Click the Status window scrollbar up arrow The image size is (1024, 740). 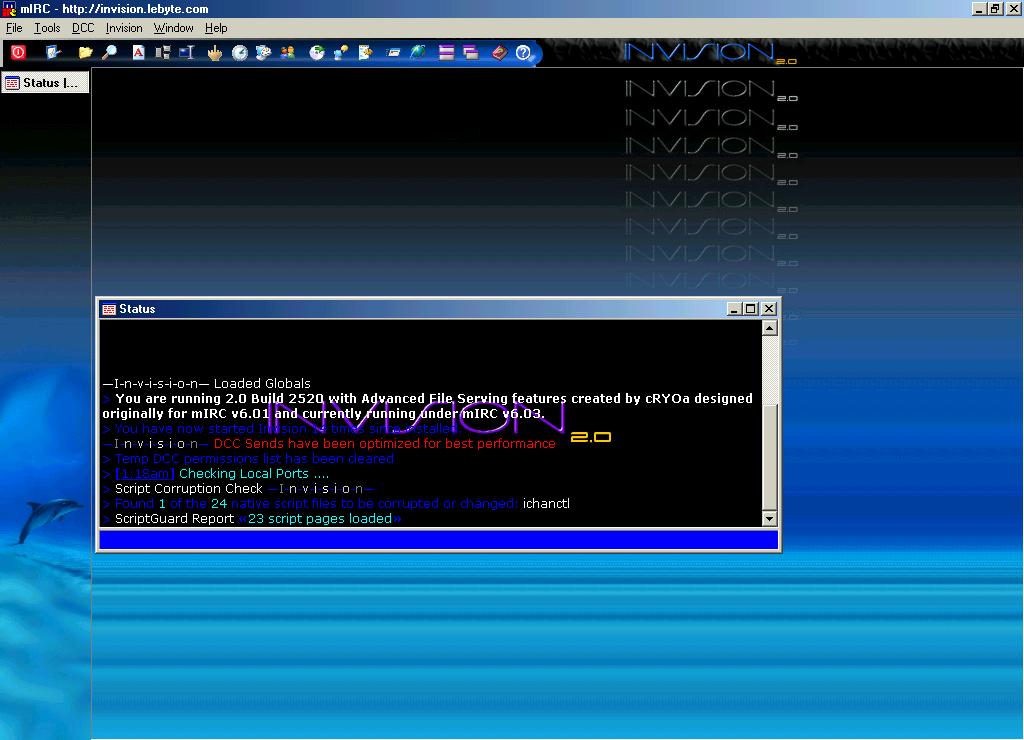769,328
